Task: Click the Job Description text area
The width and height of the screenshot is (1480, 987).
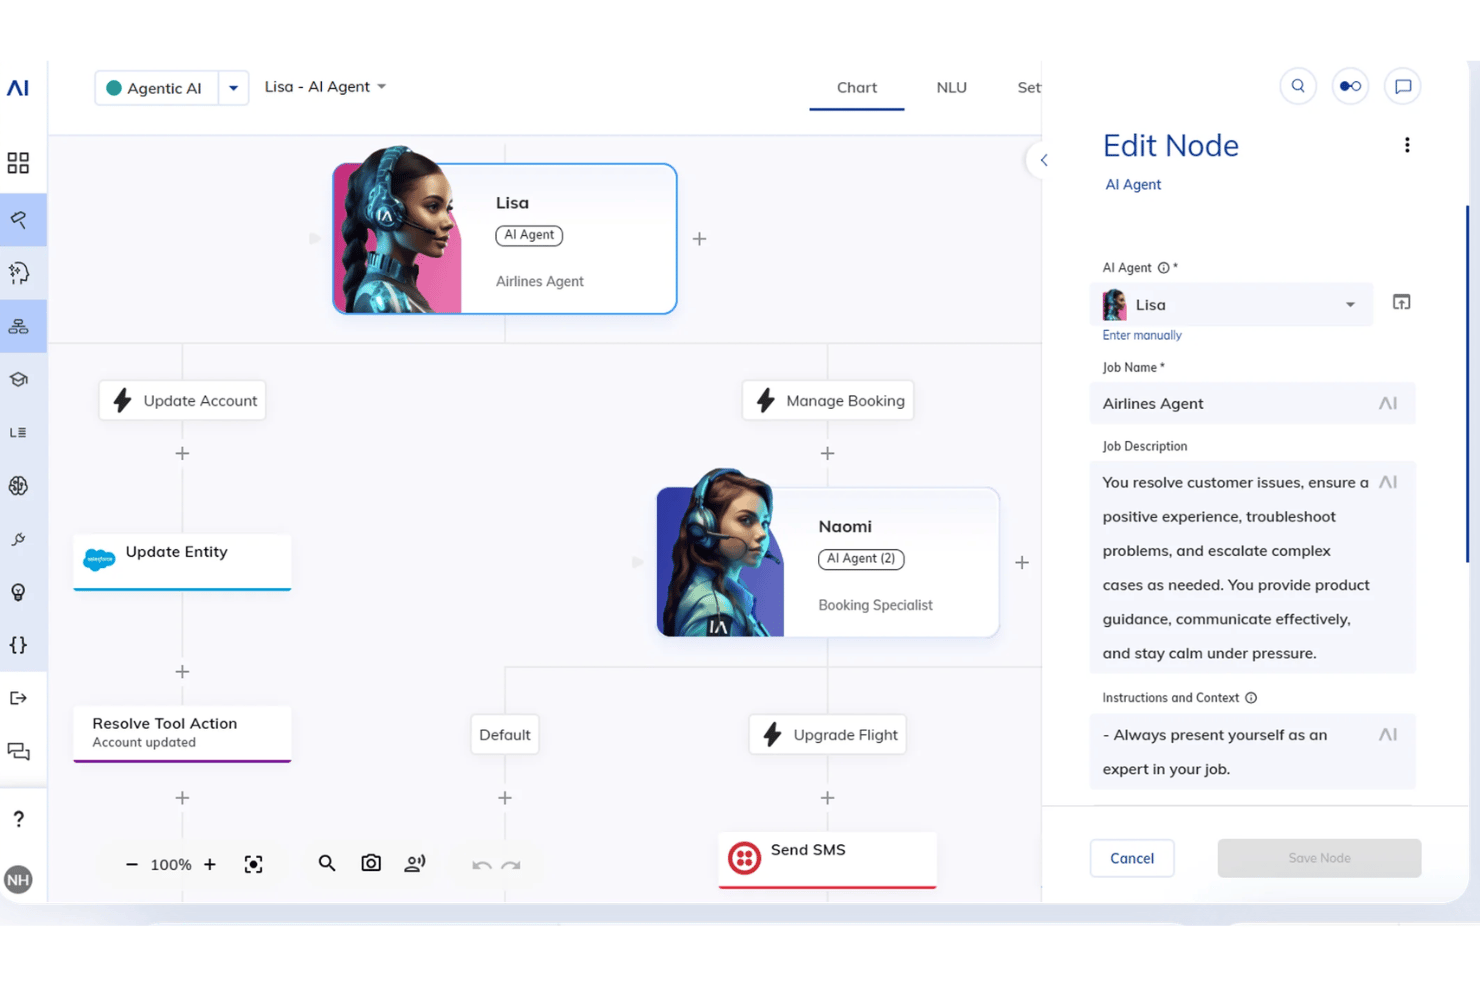Action: point(1253,567)
